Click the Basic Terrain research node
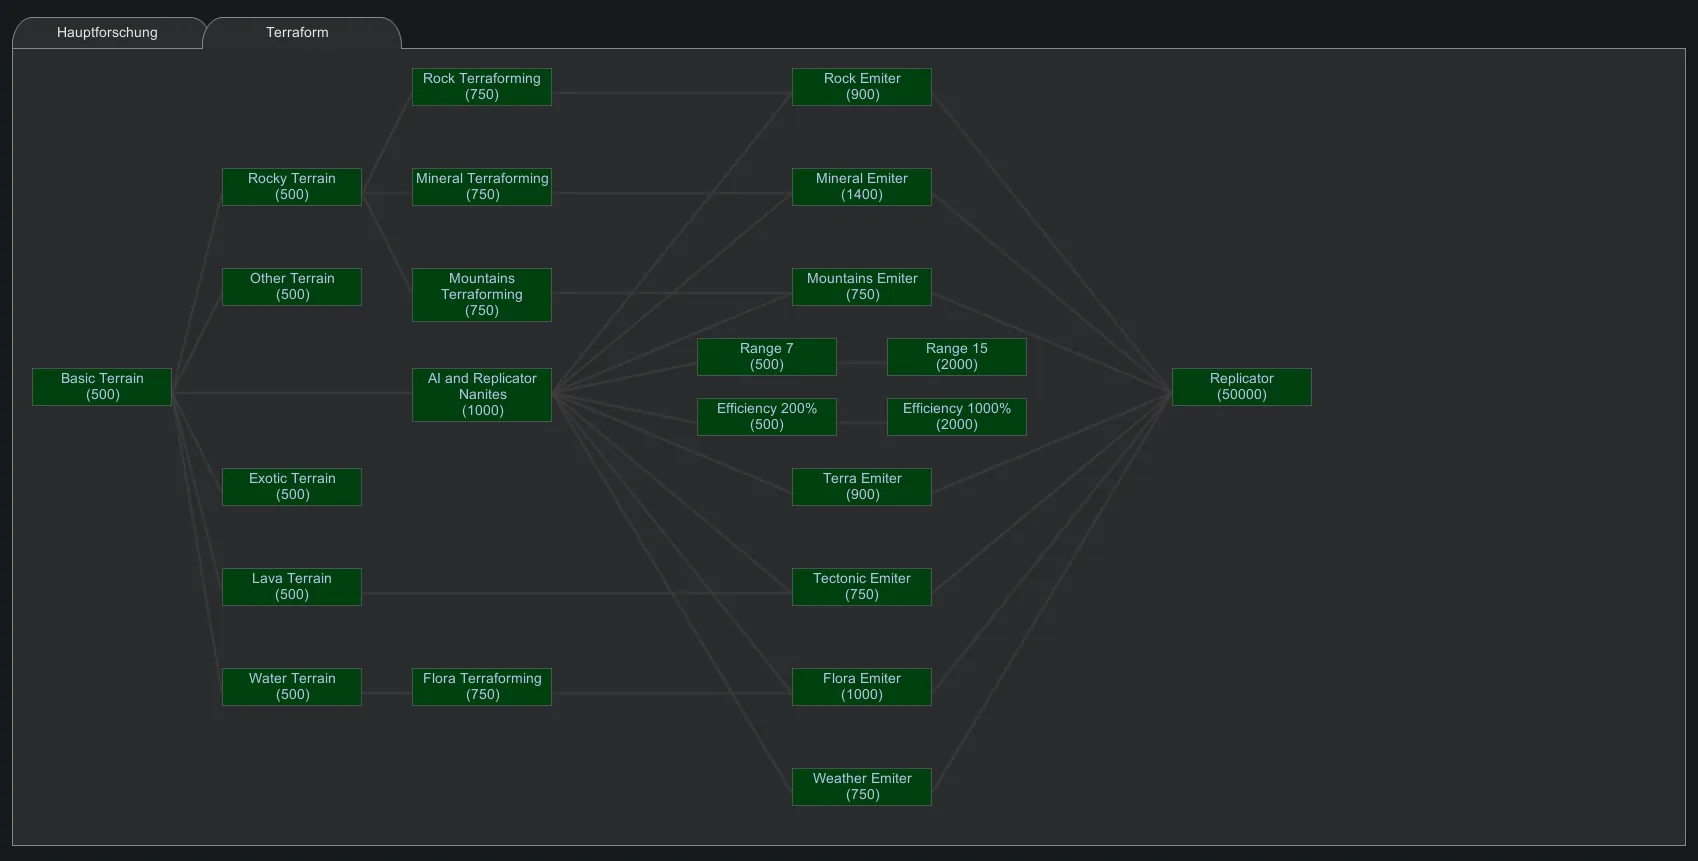This screenshot has width=1698, height=861. coord(102,387)
